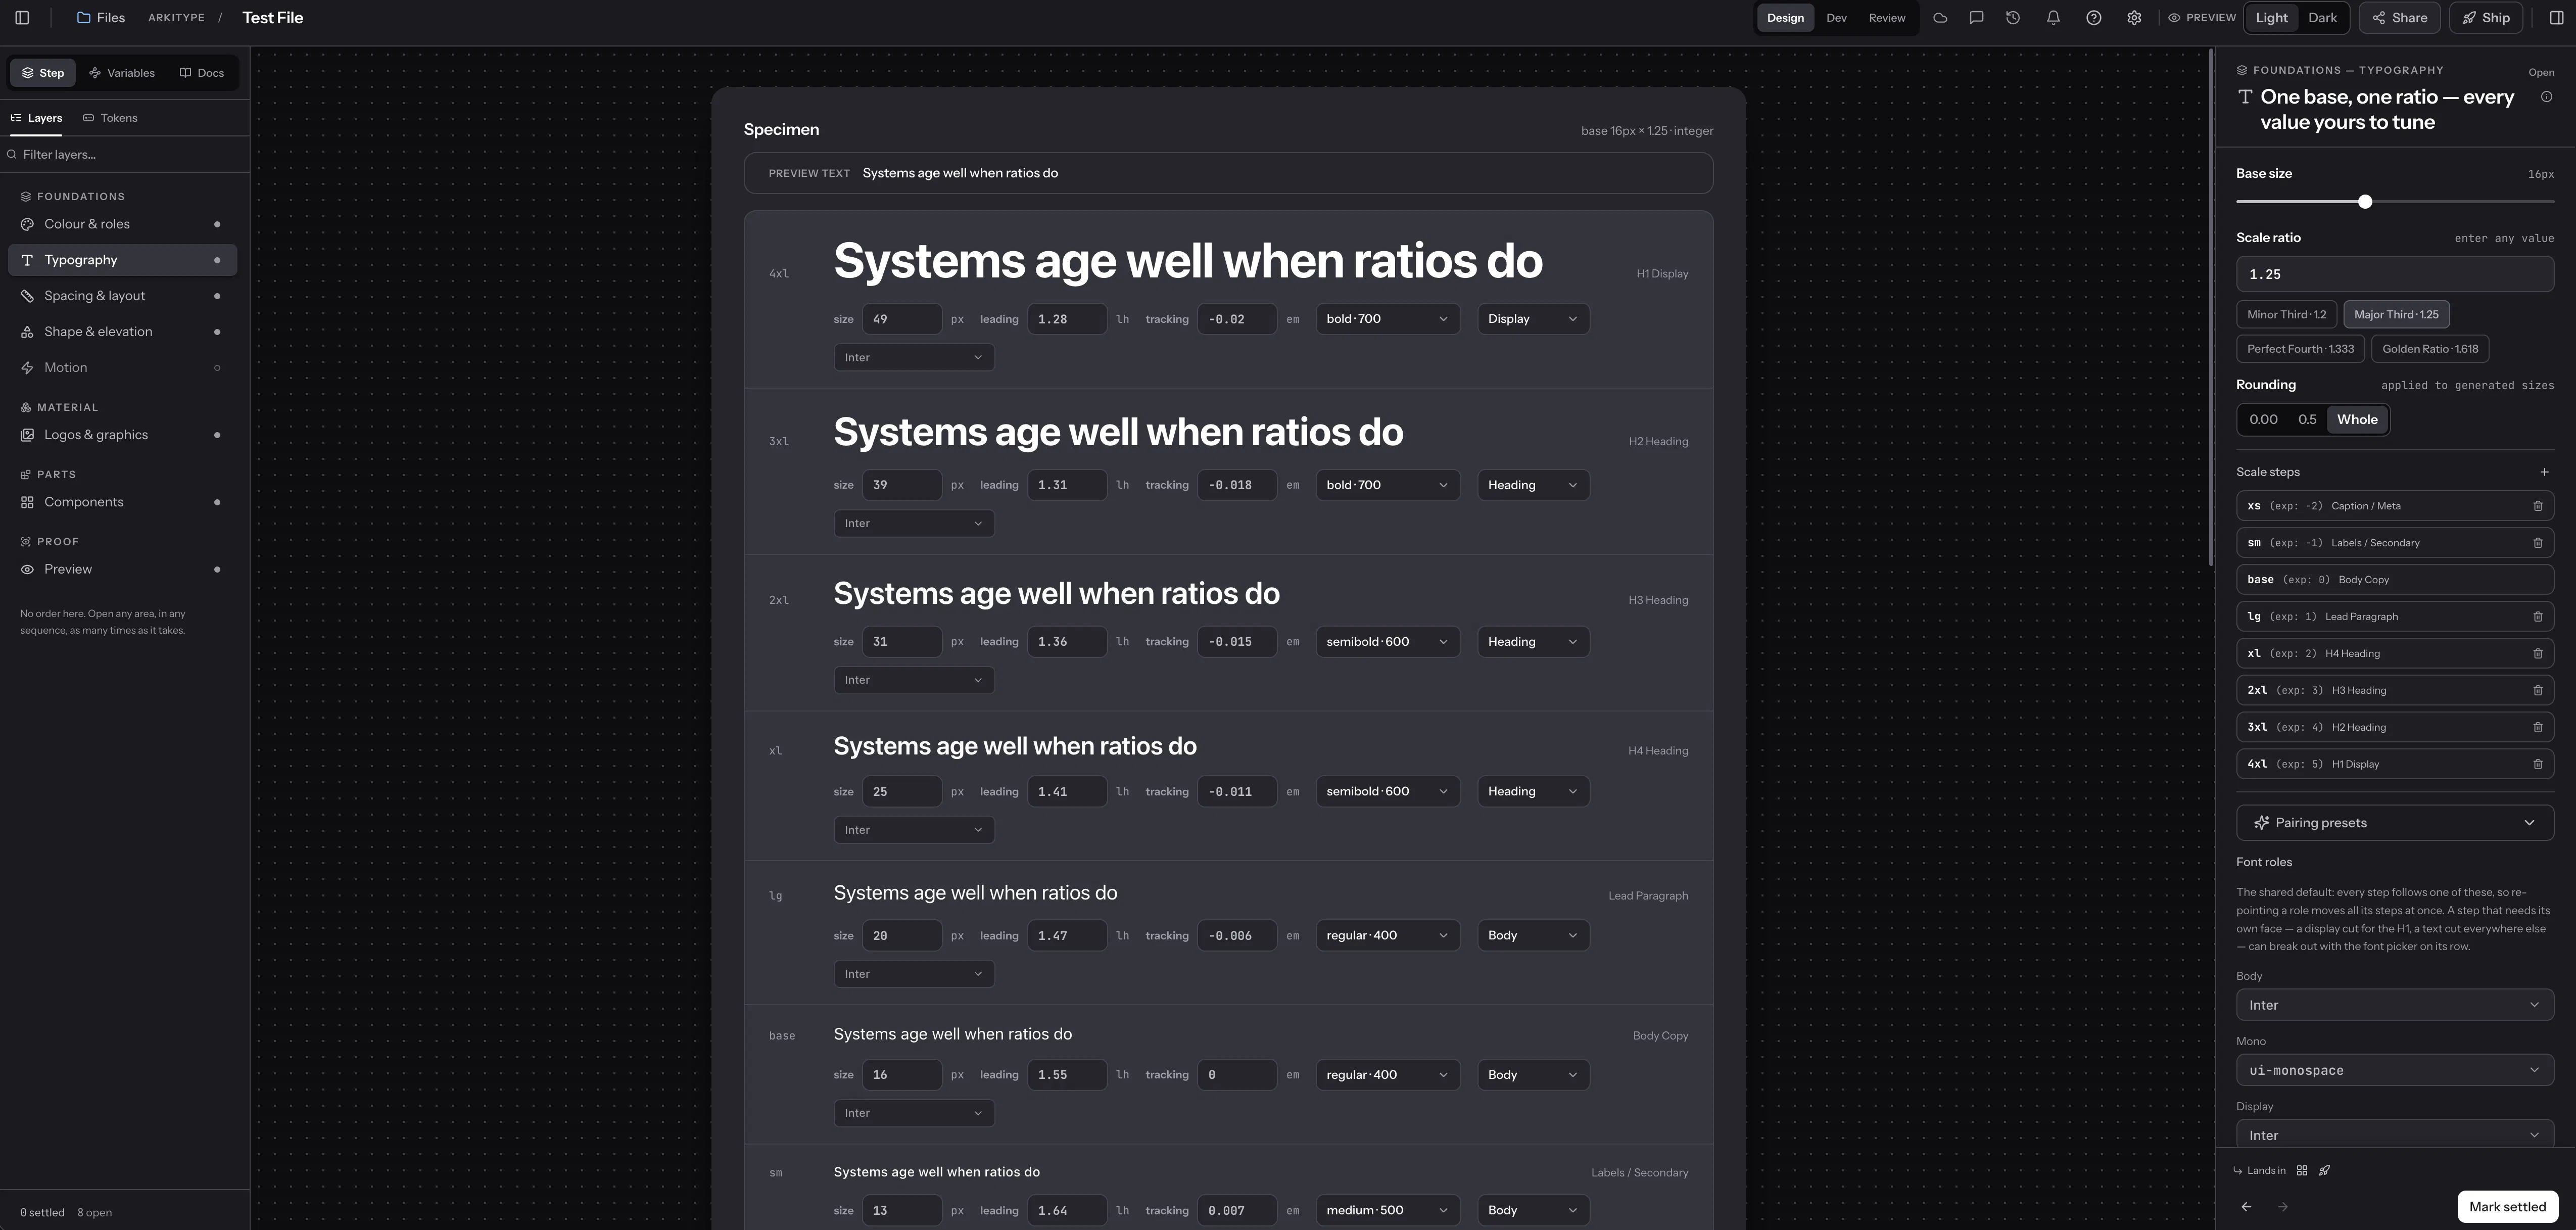Apply Golden Ratio·1.618 preset
The height and width of the screenshot is (1230, 2576).
pyautogui.click(x=2430, y=349)
